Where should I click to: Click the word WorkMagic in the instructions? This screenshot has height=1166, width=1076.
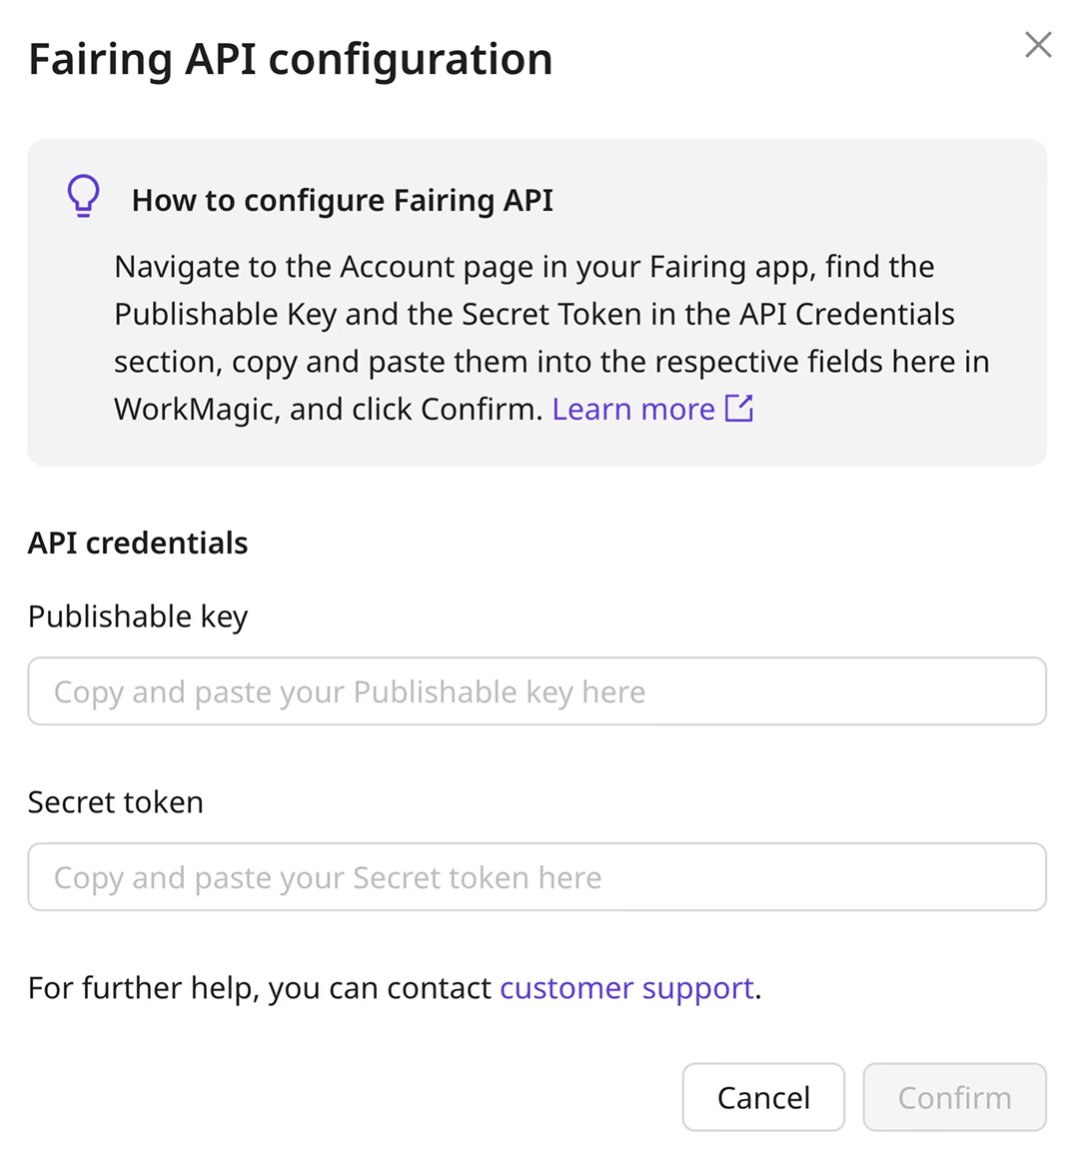[195, 409]
